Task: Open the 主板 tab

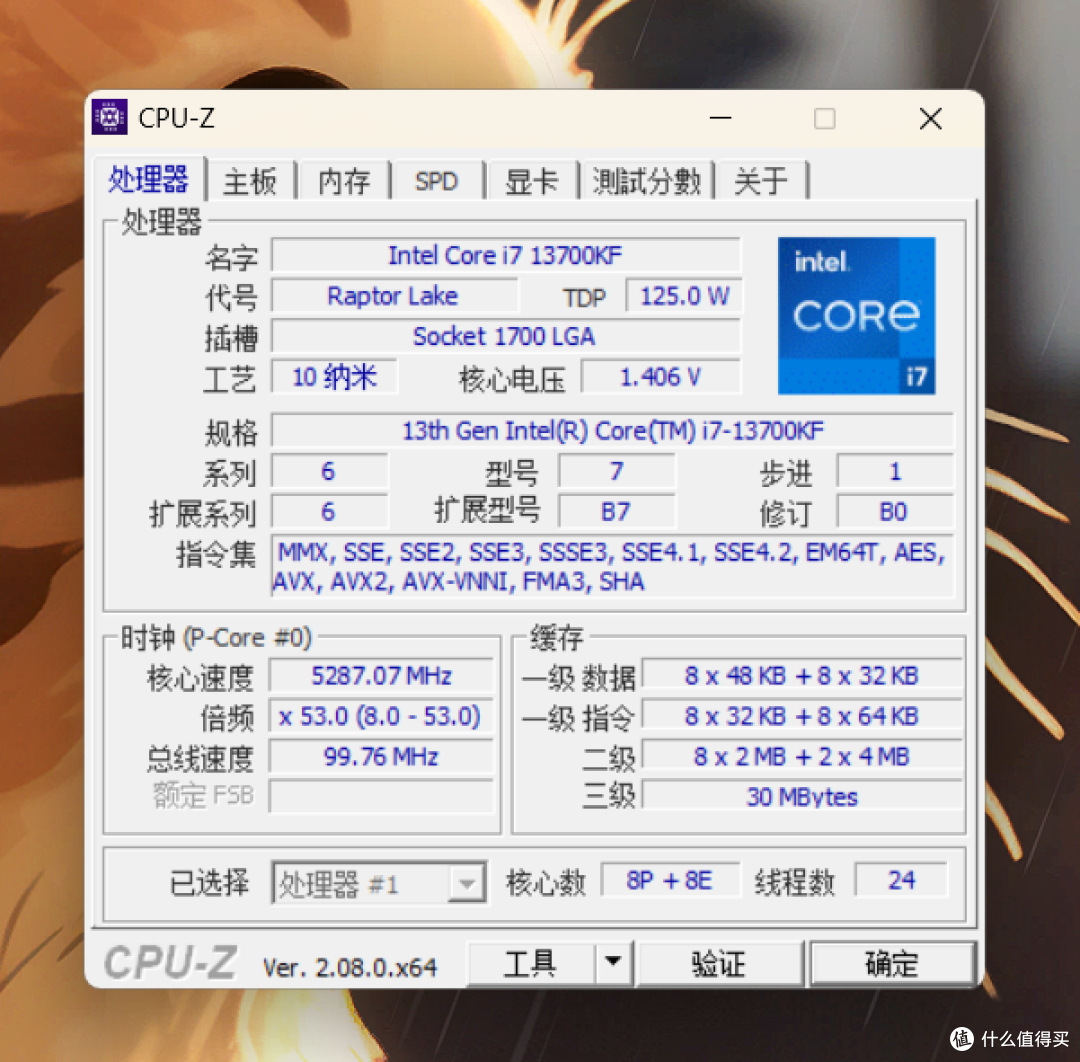Action: pos(250,181)
